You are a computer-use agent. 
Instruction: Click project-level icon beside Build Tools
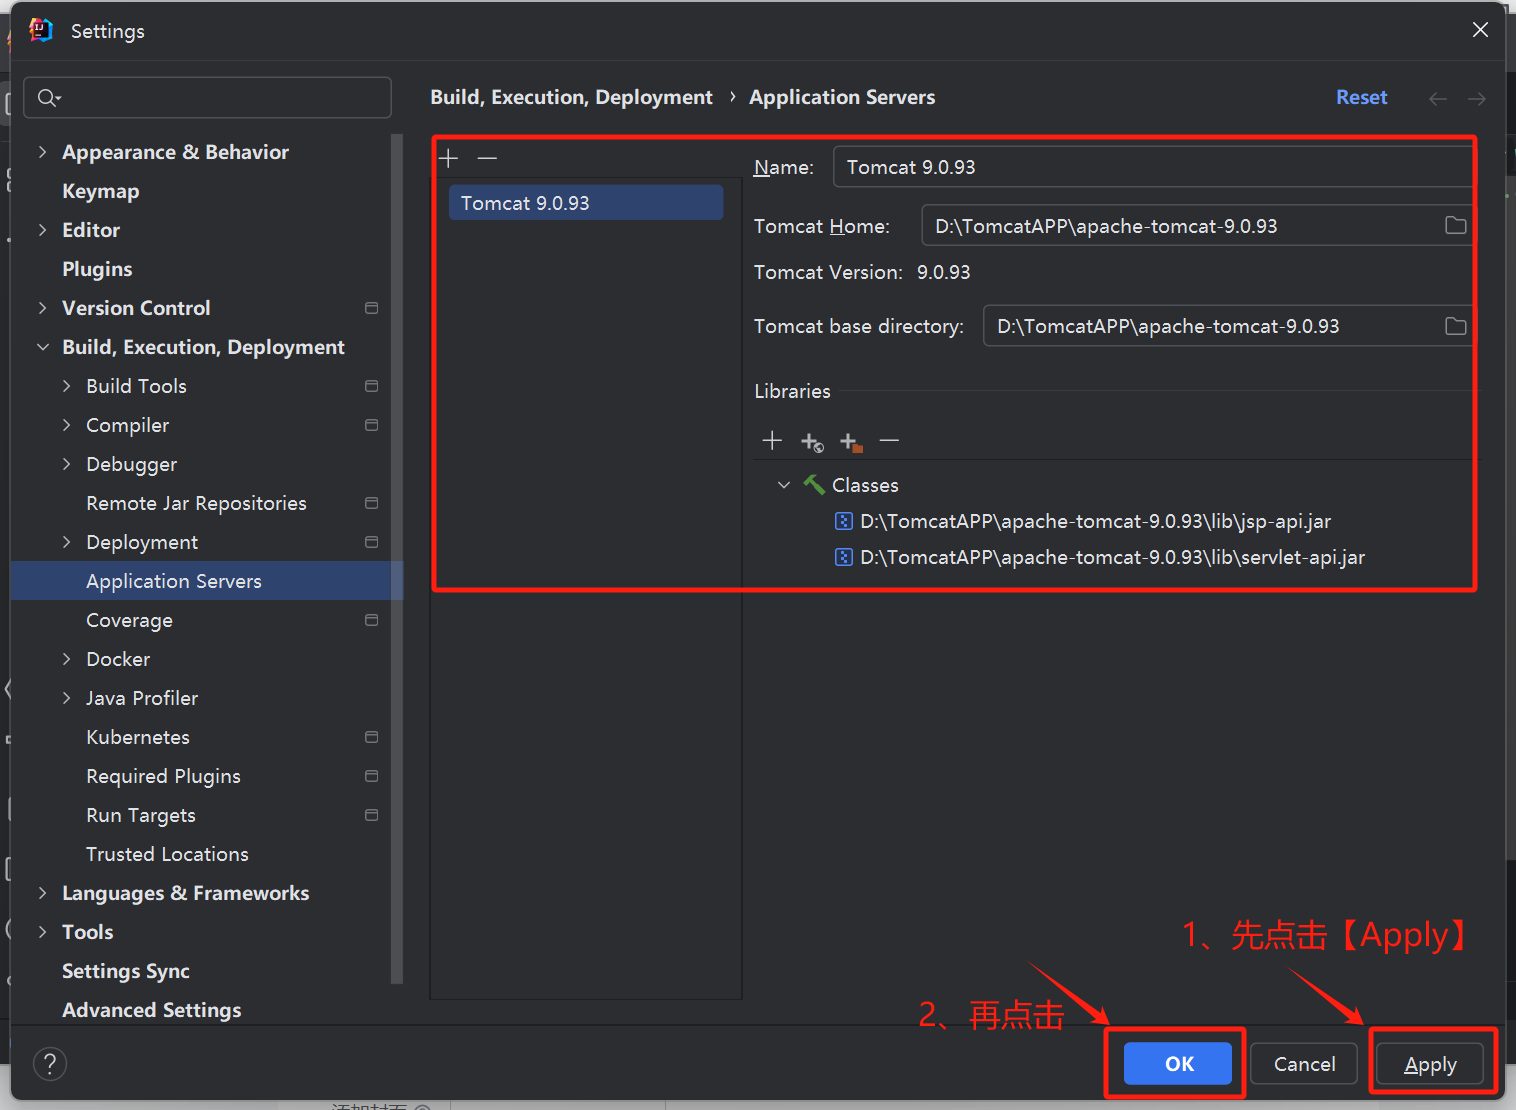[372, 386]
